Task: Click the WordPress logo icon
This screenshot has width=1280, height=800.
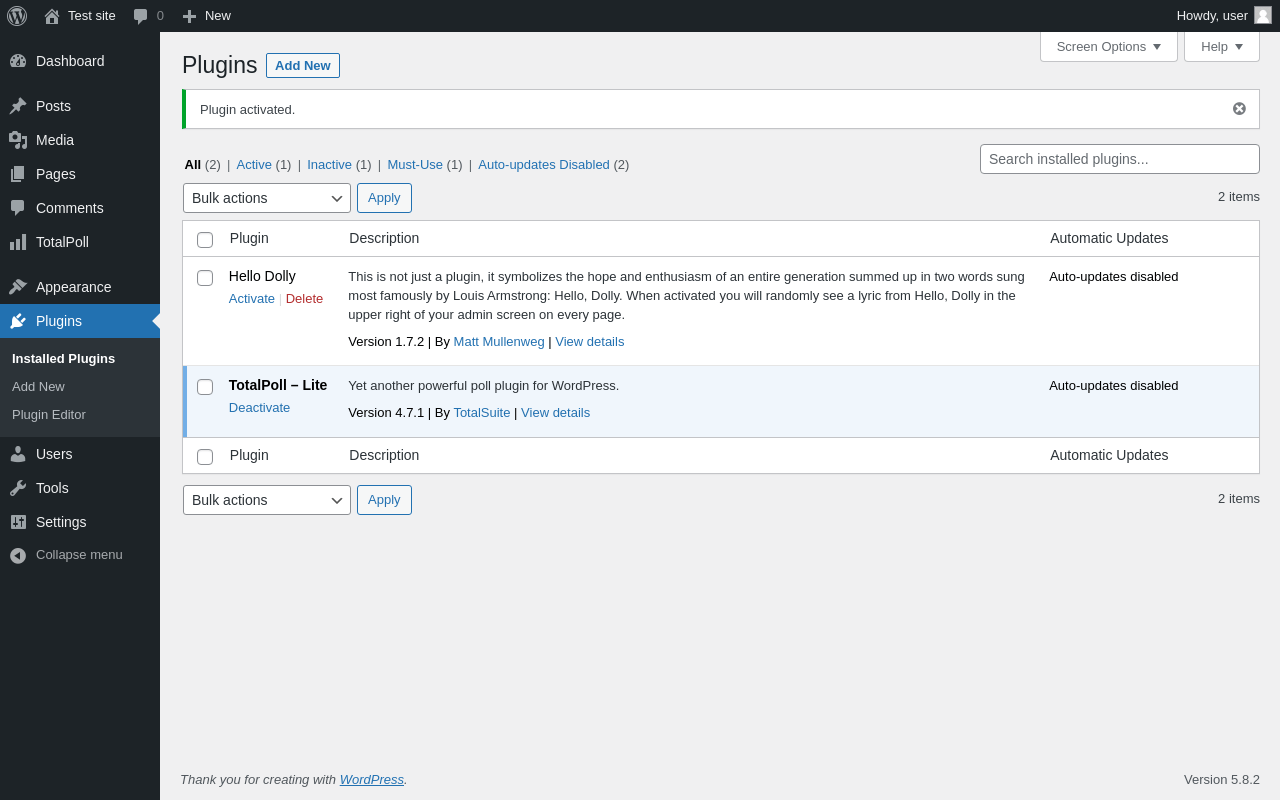Action: coord(17,16)
